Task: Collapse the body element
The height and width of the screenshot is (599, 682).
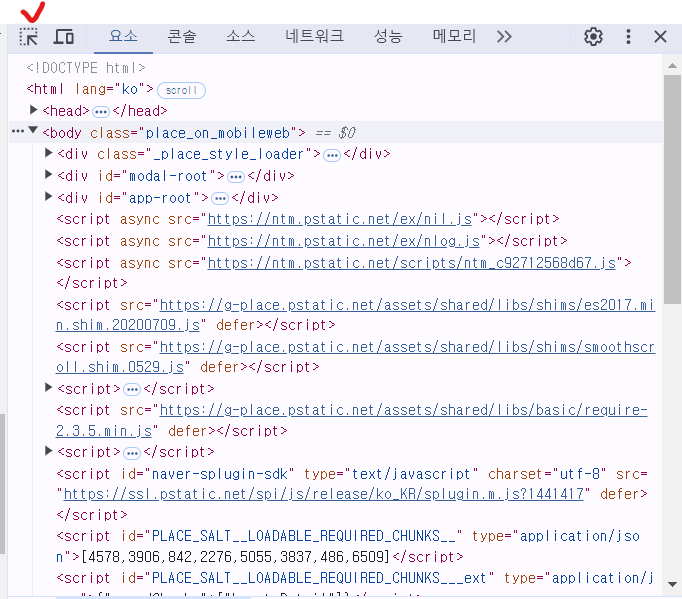Action: [x=33, y=131]
